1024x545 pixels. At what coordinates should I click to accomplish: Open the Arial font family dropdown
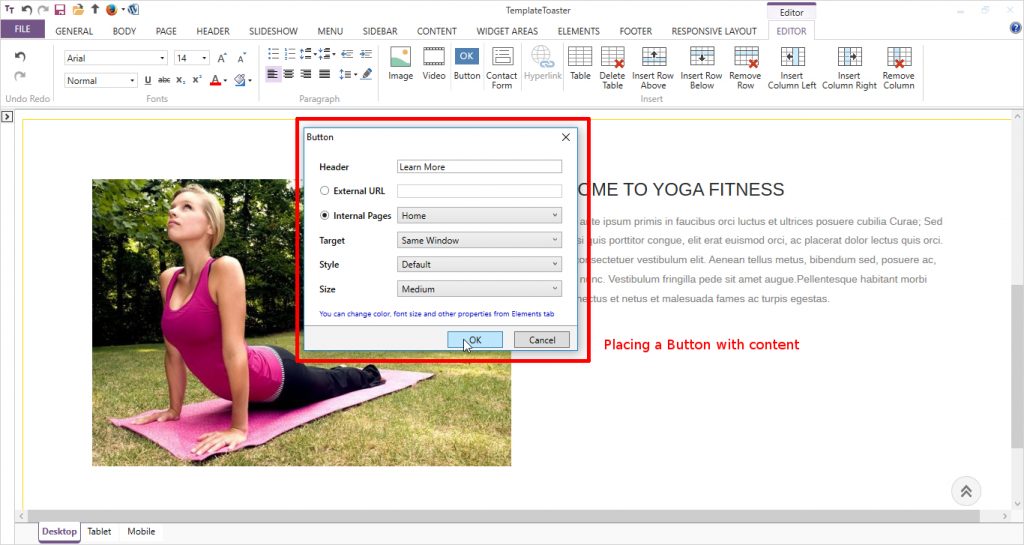coord(115,58)
